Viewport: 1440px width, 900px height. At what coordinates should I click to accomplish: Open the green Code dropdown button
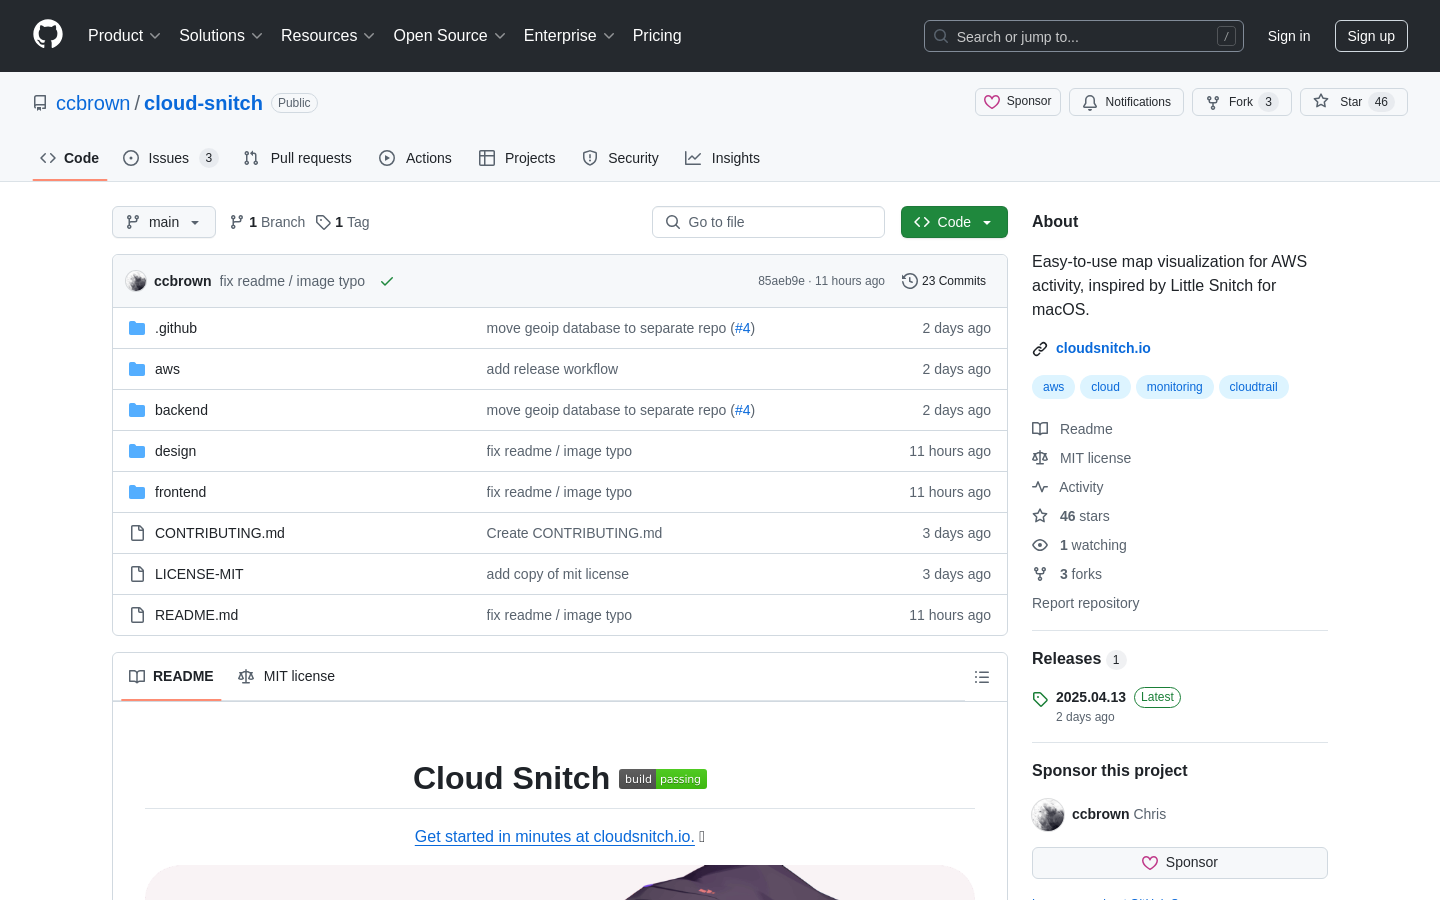point(954,222)
